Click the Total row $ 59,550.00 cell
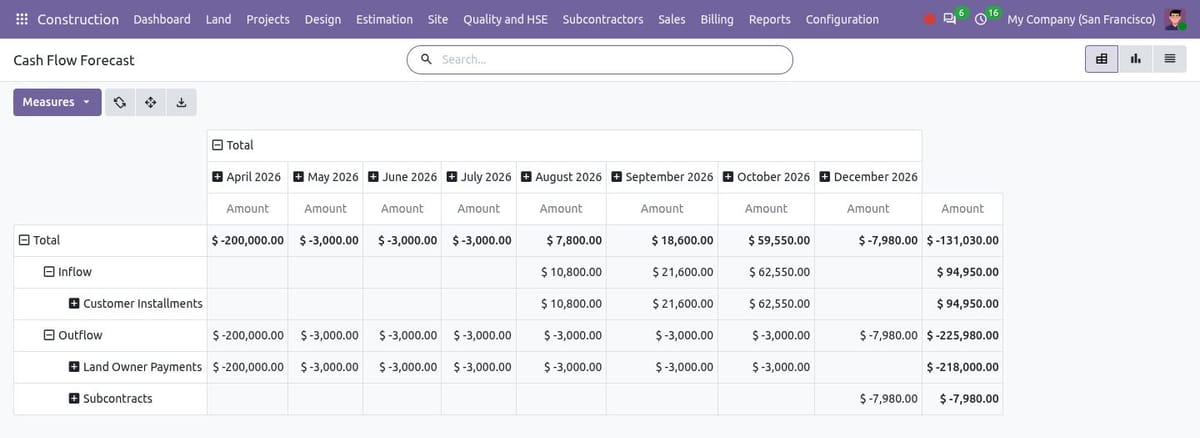Viewport: 1200px width, 438px height. point(766,240)
